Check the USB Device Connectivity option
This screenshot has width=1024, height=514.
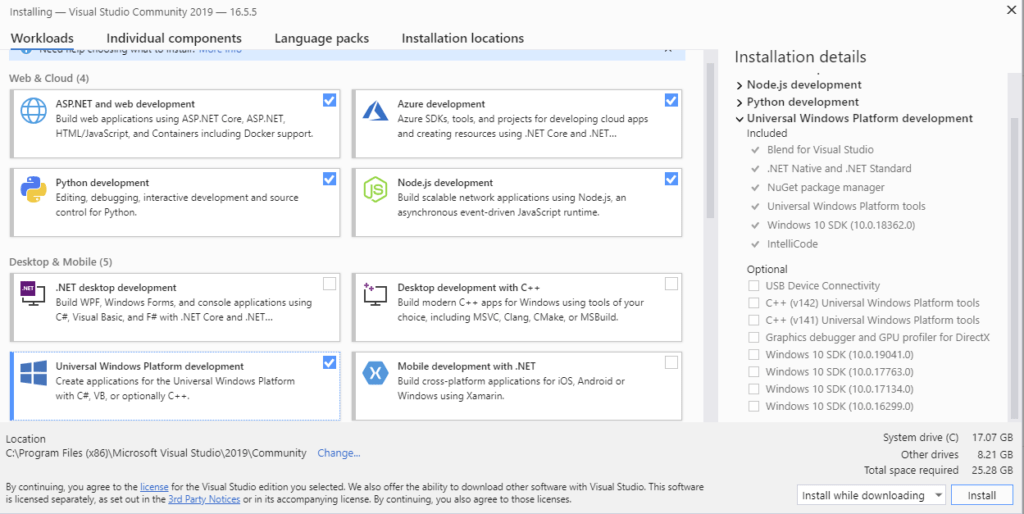pyautogui.click(x=755, y=286)
